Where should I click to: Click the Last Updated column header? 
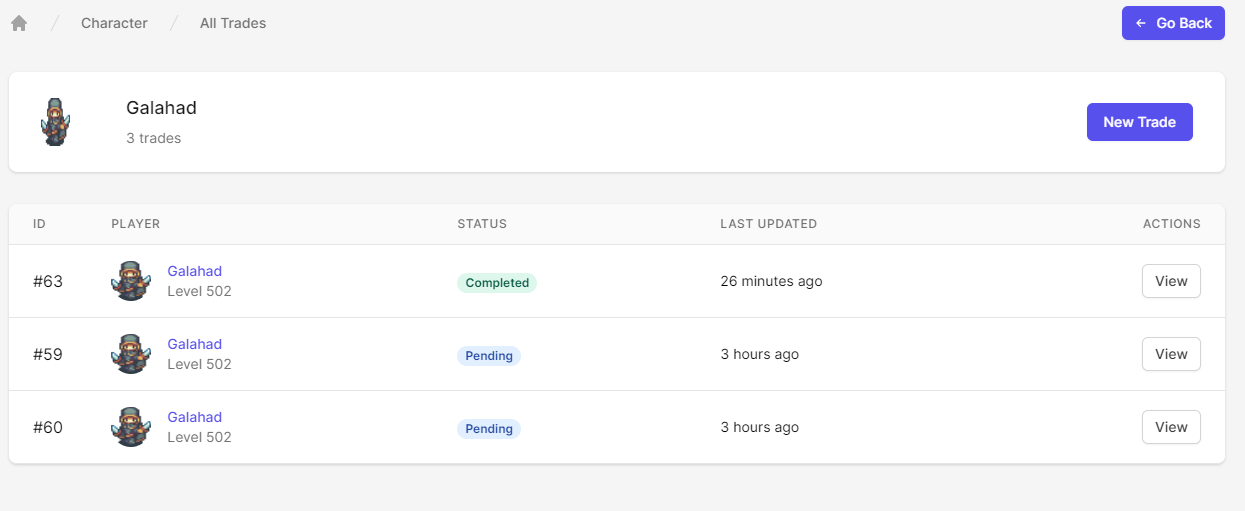coord(768,224)
